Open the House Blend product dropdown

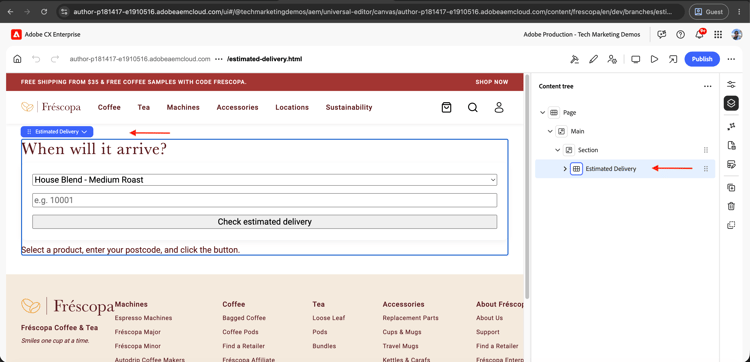tap(265, 180)
